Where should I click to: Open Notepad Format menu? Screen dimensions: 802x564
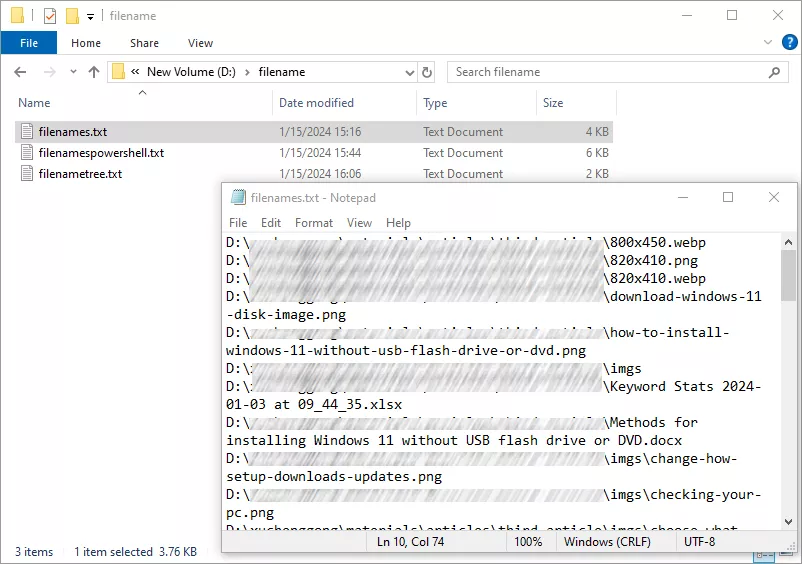(x=314, y=223)
